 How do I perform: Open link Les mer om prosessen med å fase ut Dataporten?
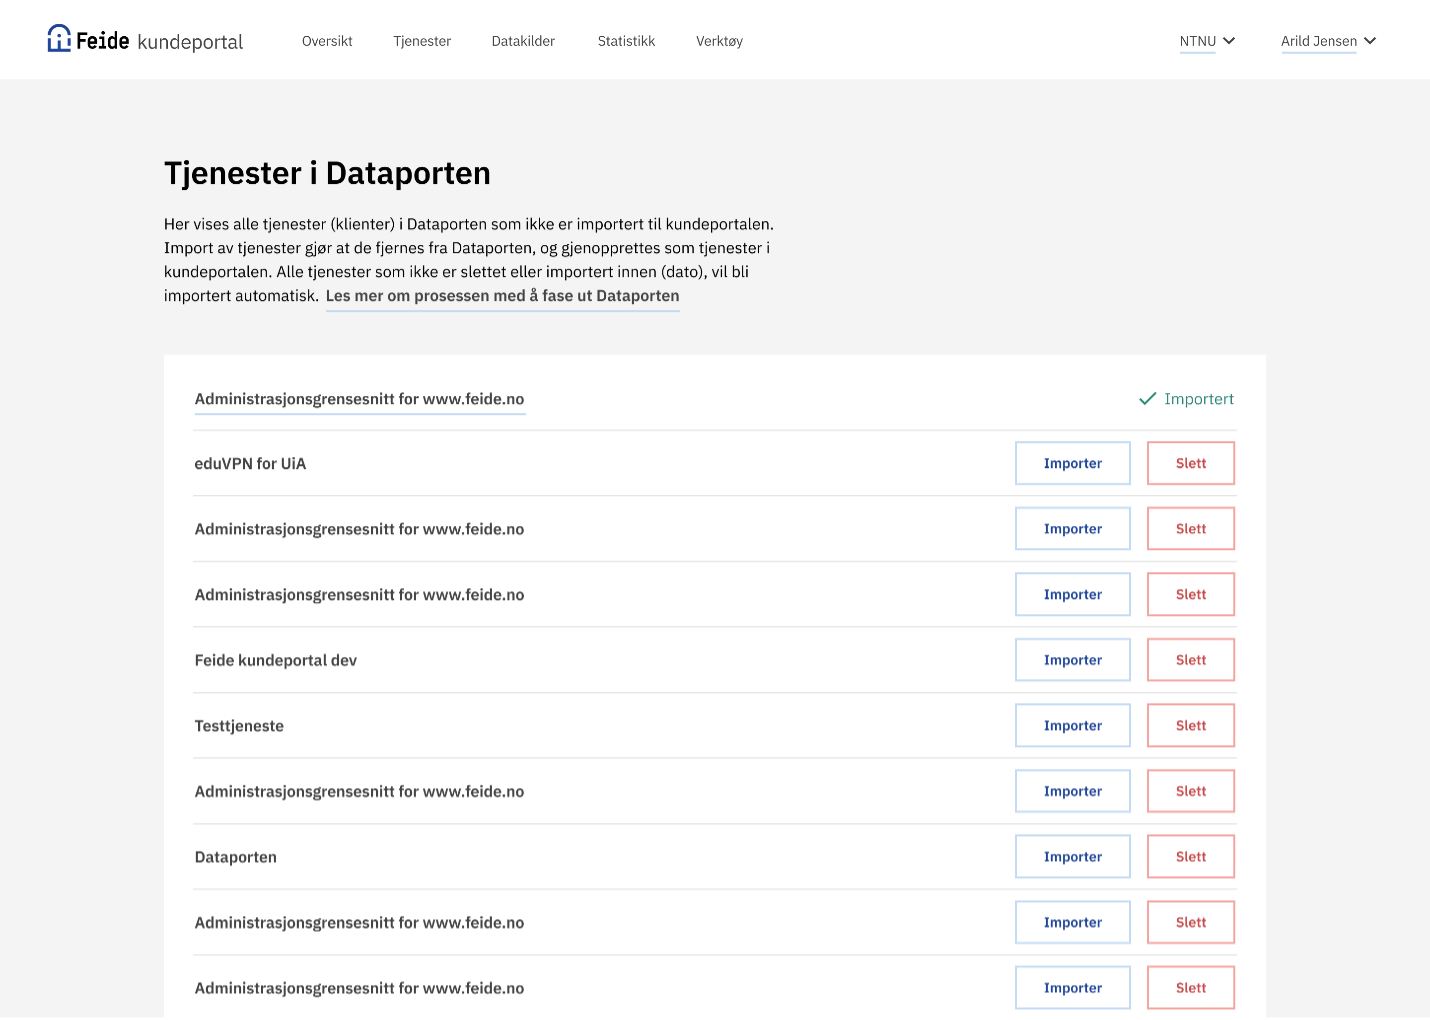pyautogui.click(x=502, y=296)
